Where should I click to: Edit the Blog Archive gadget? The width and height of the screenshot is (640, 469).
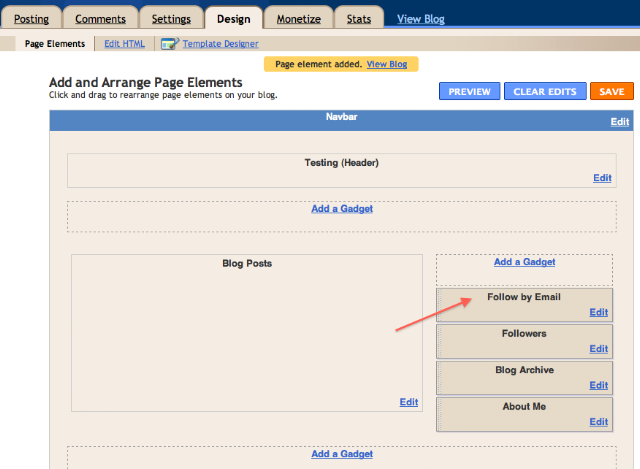pyautogui.click(x=598, y=385)
